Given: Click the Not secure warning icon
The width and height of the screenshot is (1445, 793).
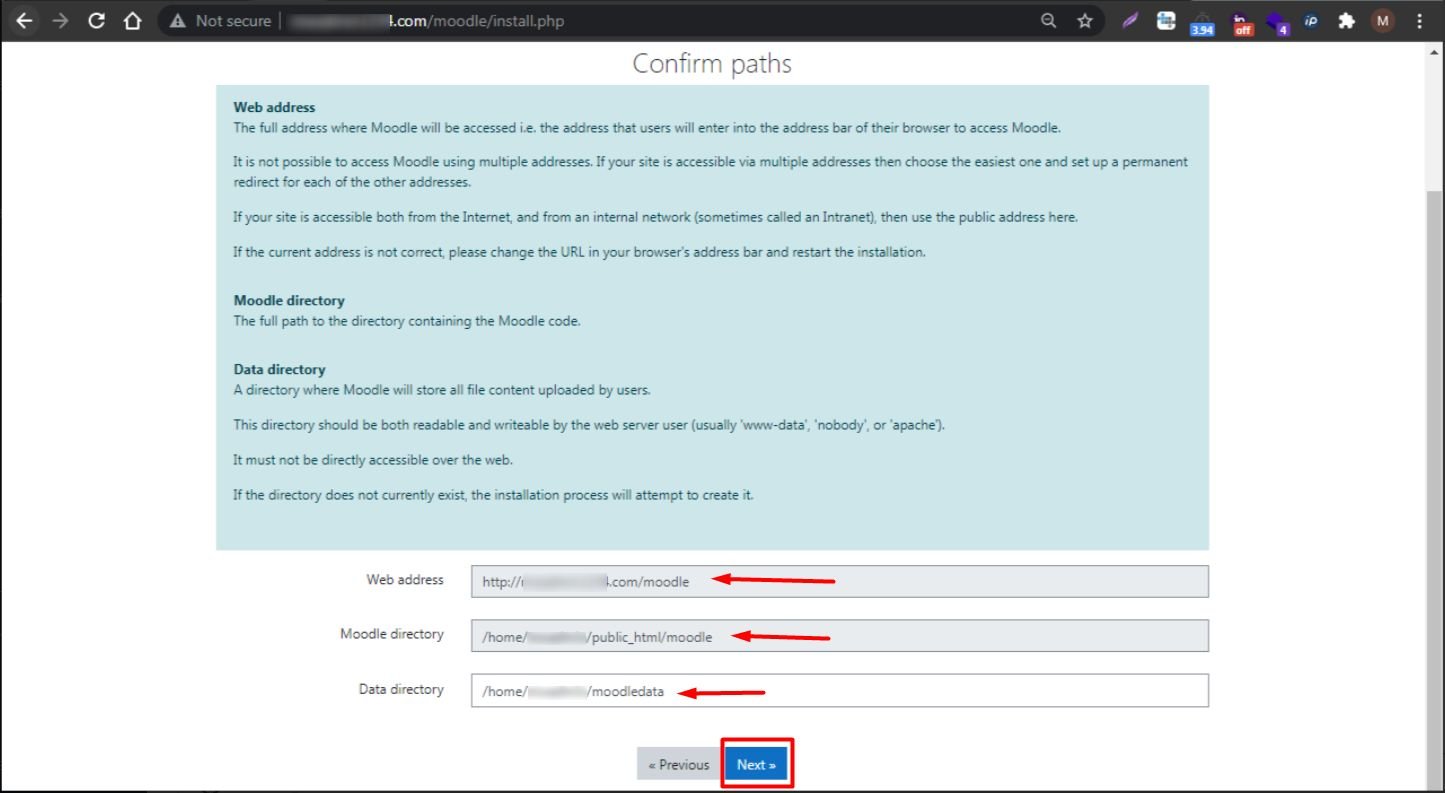Looking at the screenshot, I should (x=178, y=21).
